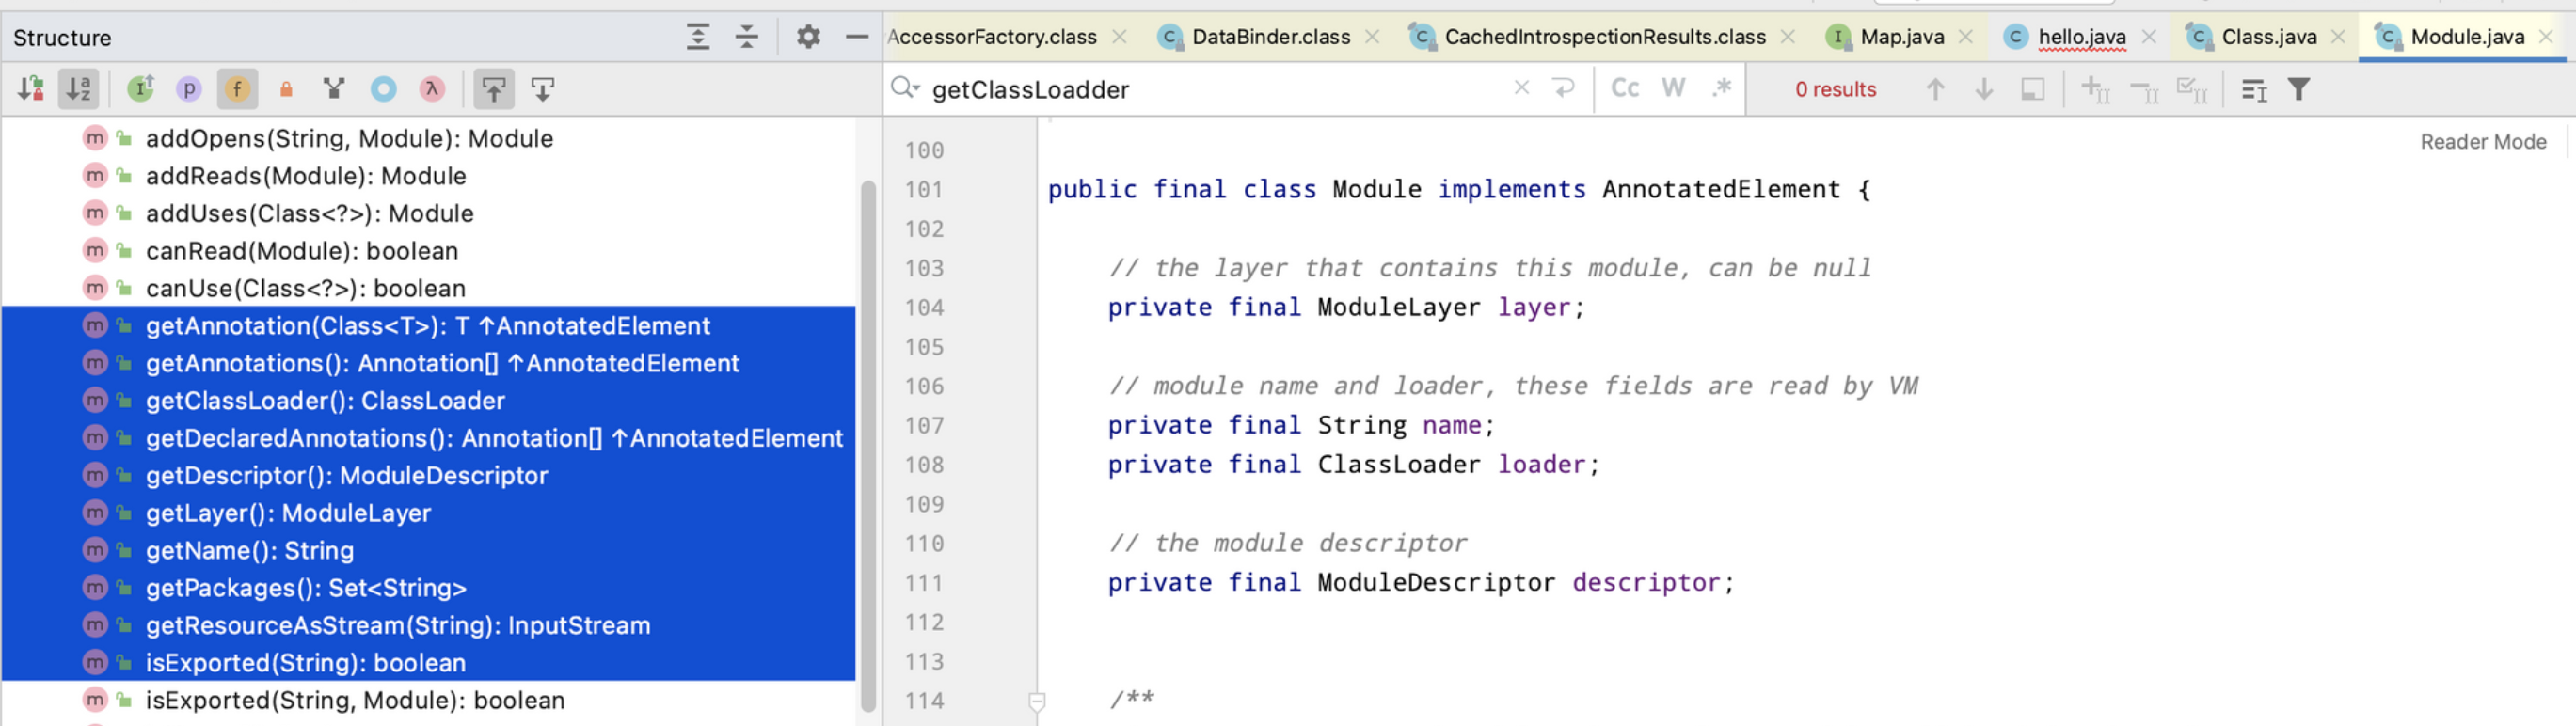Select addReads(Module) method in Structure
The image size is (2576, 726).
click(428, 176)
